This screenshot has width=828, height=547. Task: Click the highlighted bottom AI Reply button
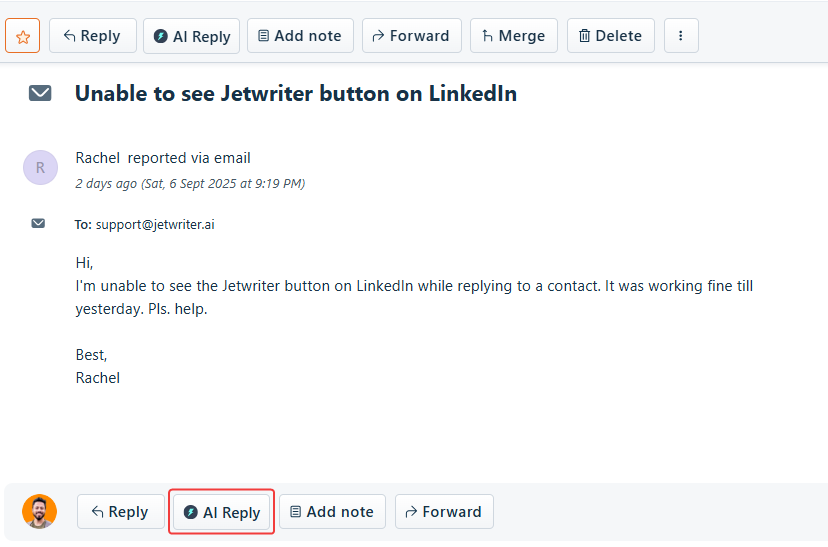coord(222,512)
